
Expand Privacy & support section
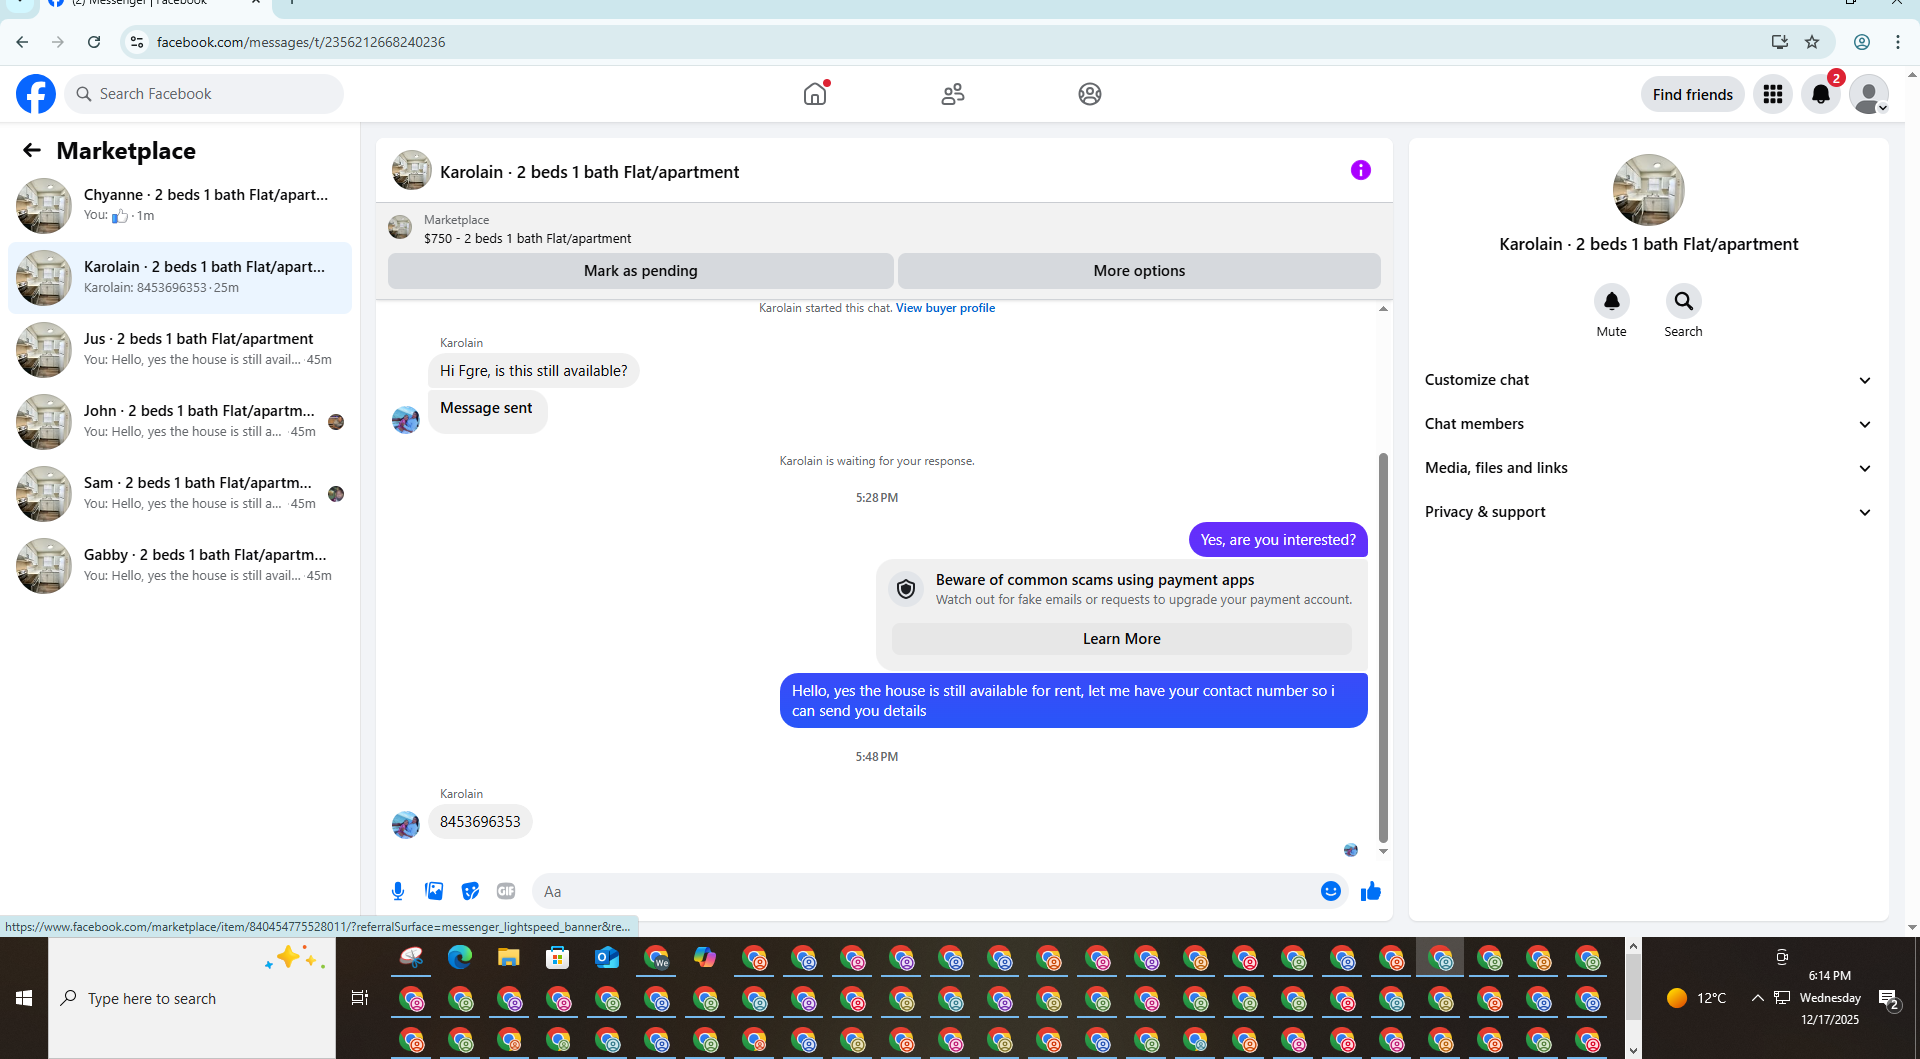coord(1648,512)
